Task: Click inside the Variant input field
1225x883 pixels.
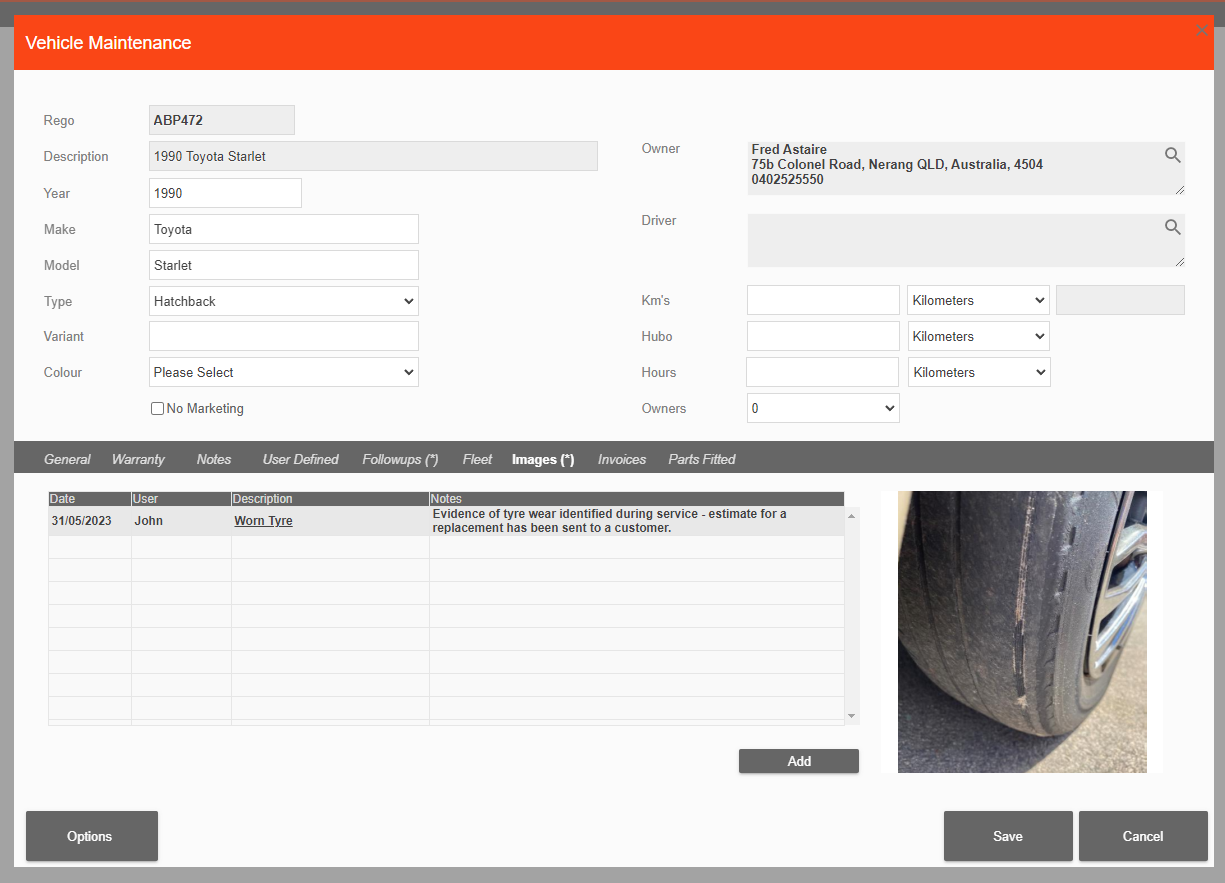Action: pos(283,335)
